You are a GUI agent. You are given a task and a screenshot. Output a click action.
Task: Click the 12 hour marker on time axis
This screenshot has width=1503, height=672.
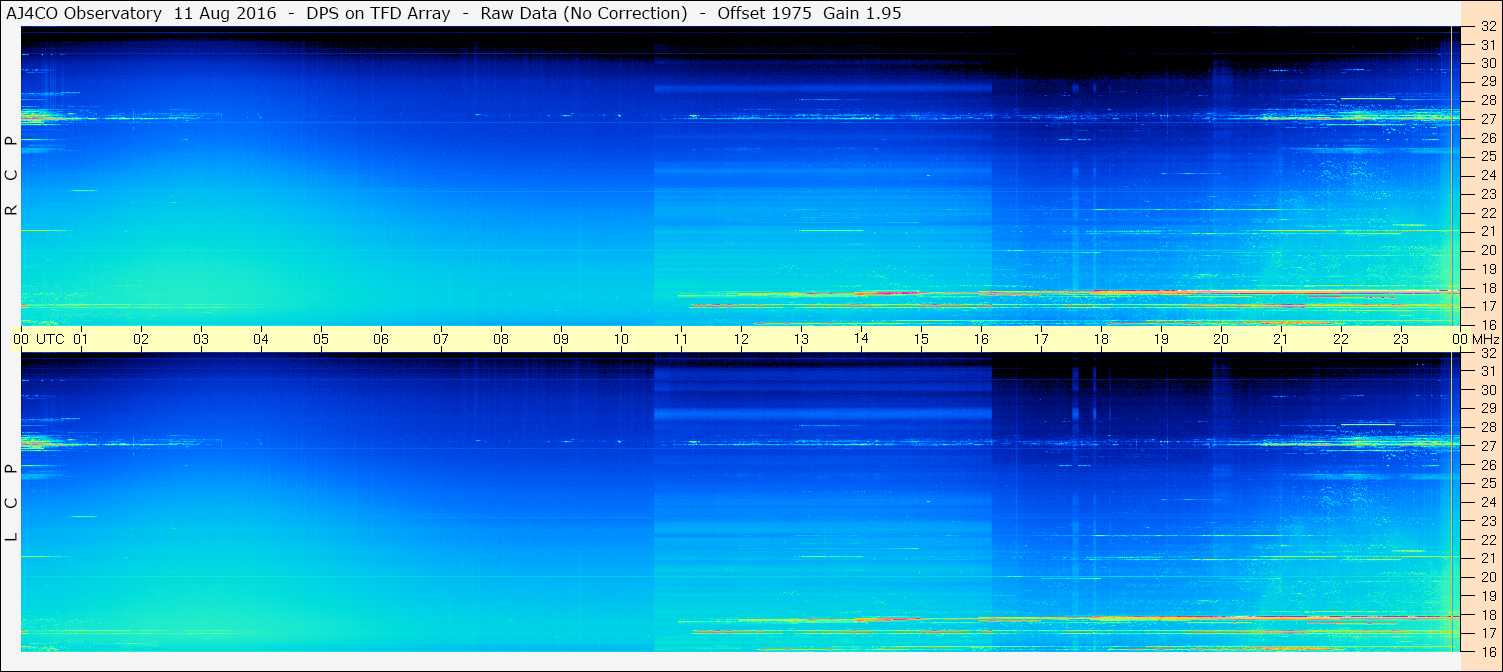[741, 339]
